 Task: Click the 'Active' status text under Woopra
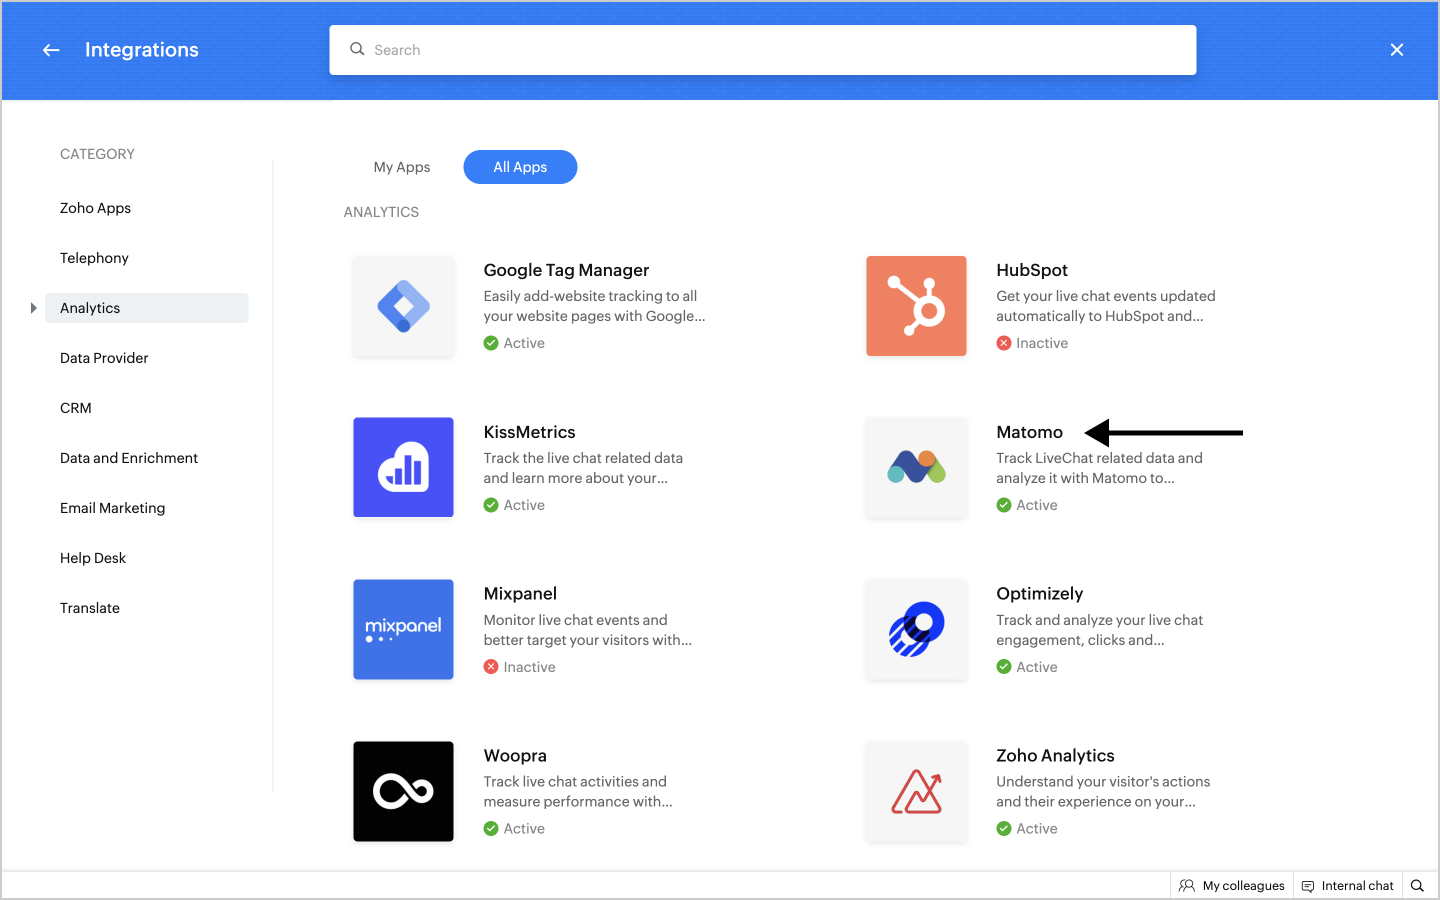tap(524, 829)
